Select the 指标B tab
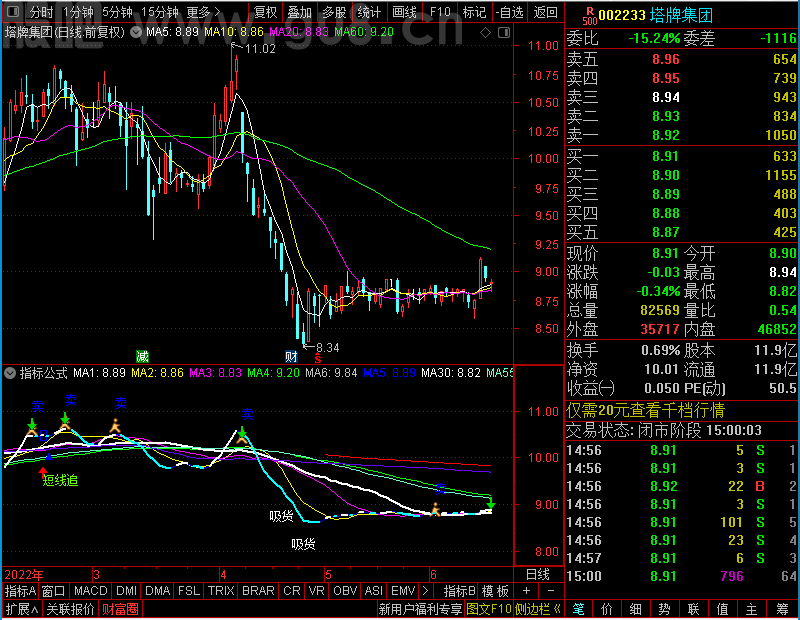 459,591
